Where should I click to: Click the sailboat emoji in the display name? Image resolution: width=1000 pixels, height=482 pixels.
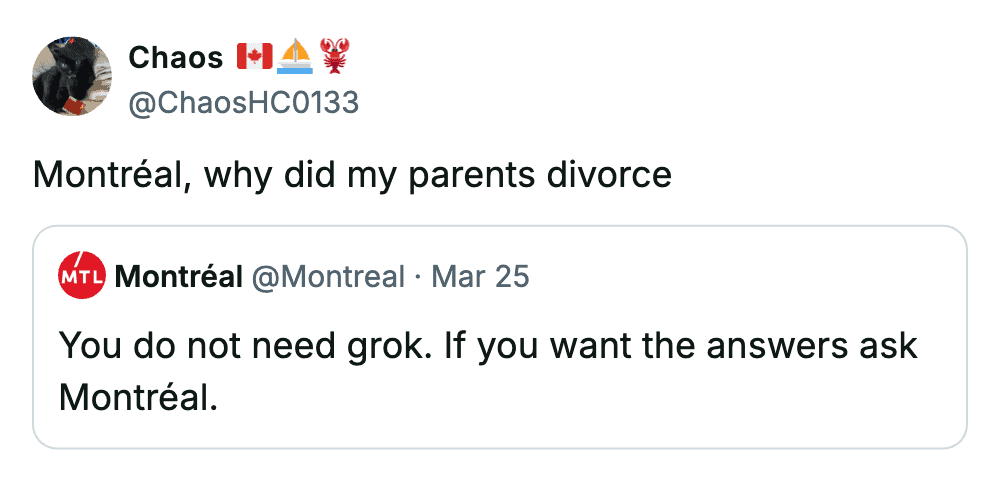295,57
